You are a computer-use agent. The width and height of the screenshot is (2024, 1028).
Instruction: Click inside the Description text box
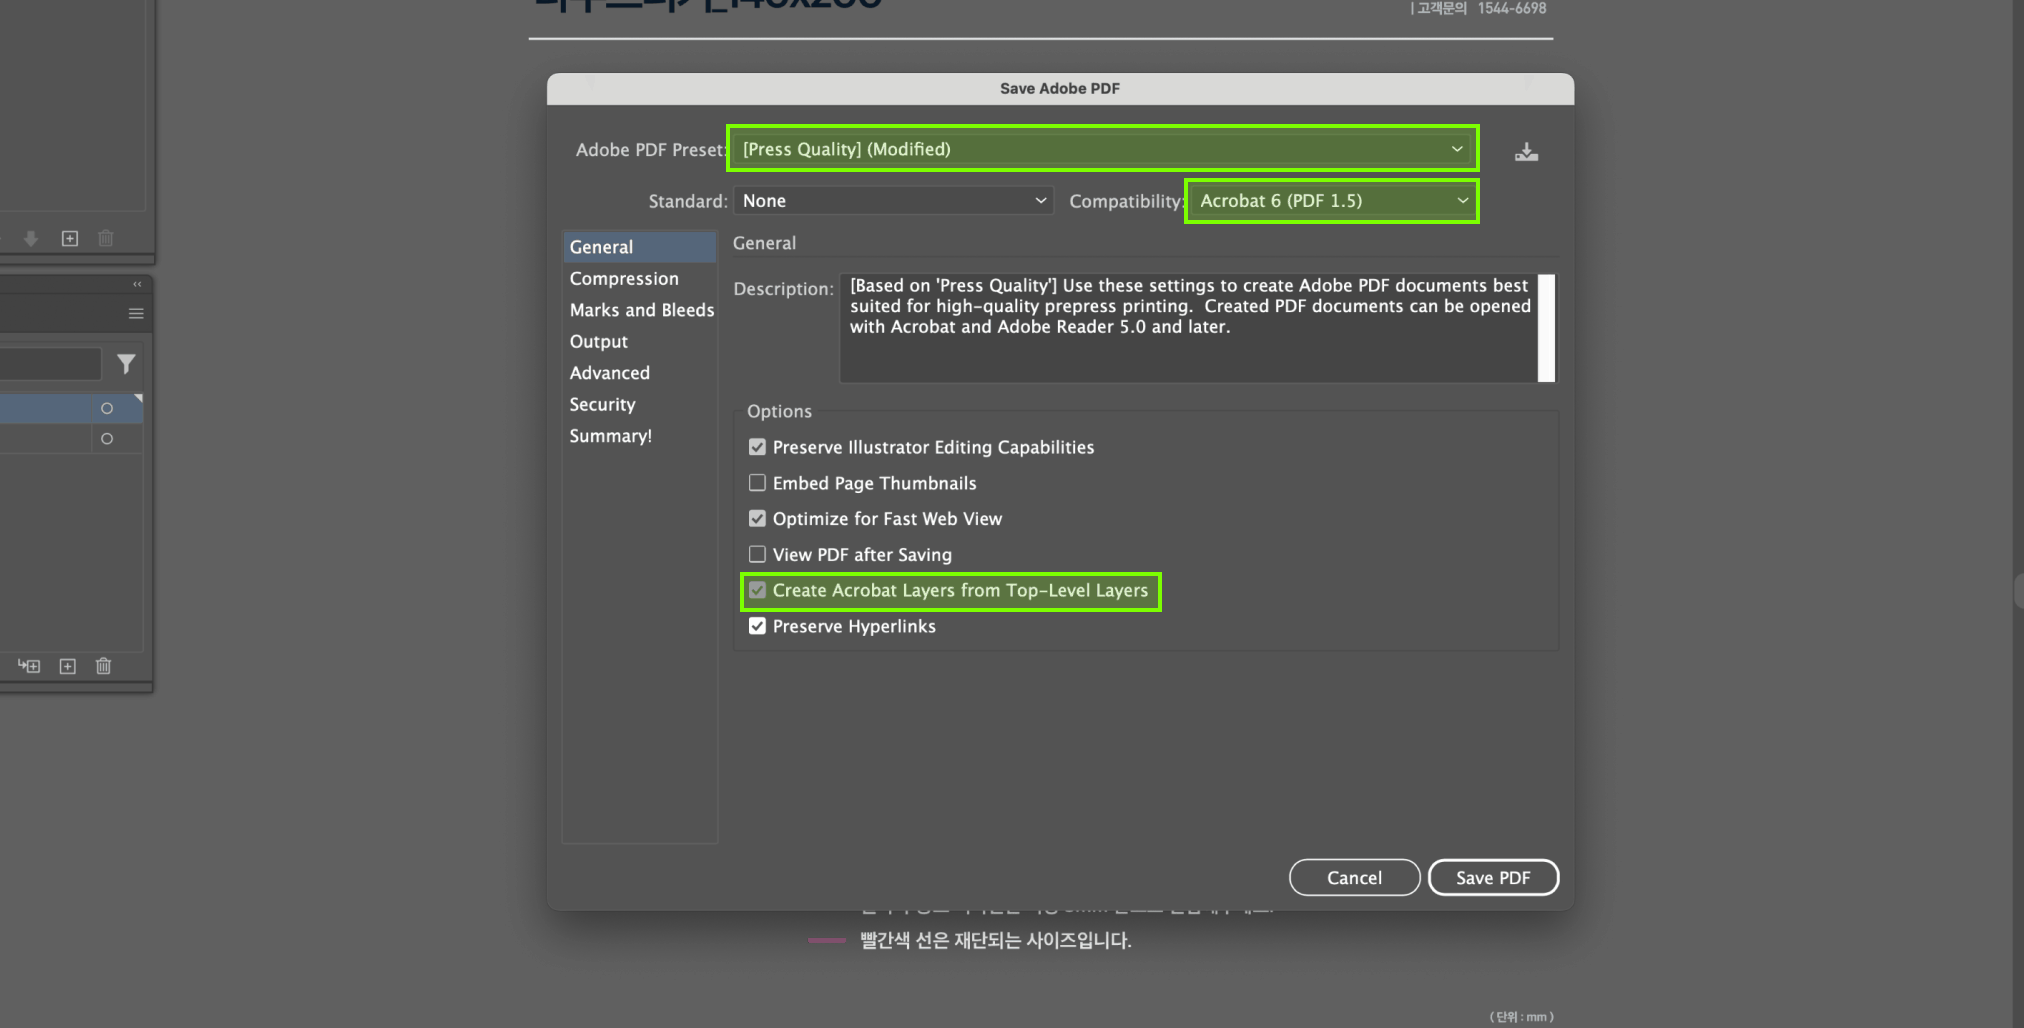[x=1188, y=328]
